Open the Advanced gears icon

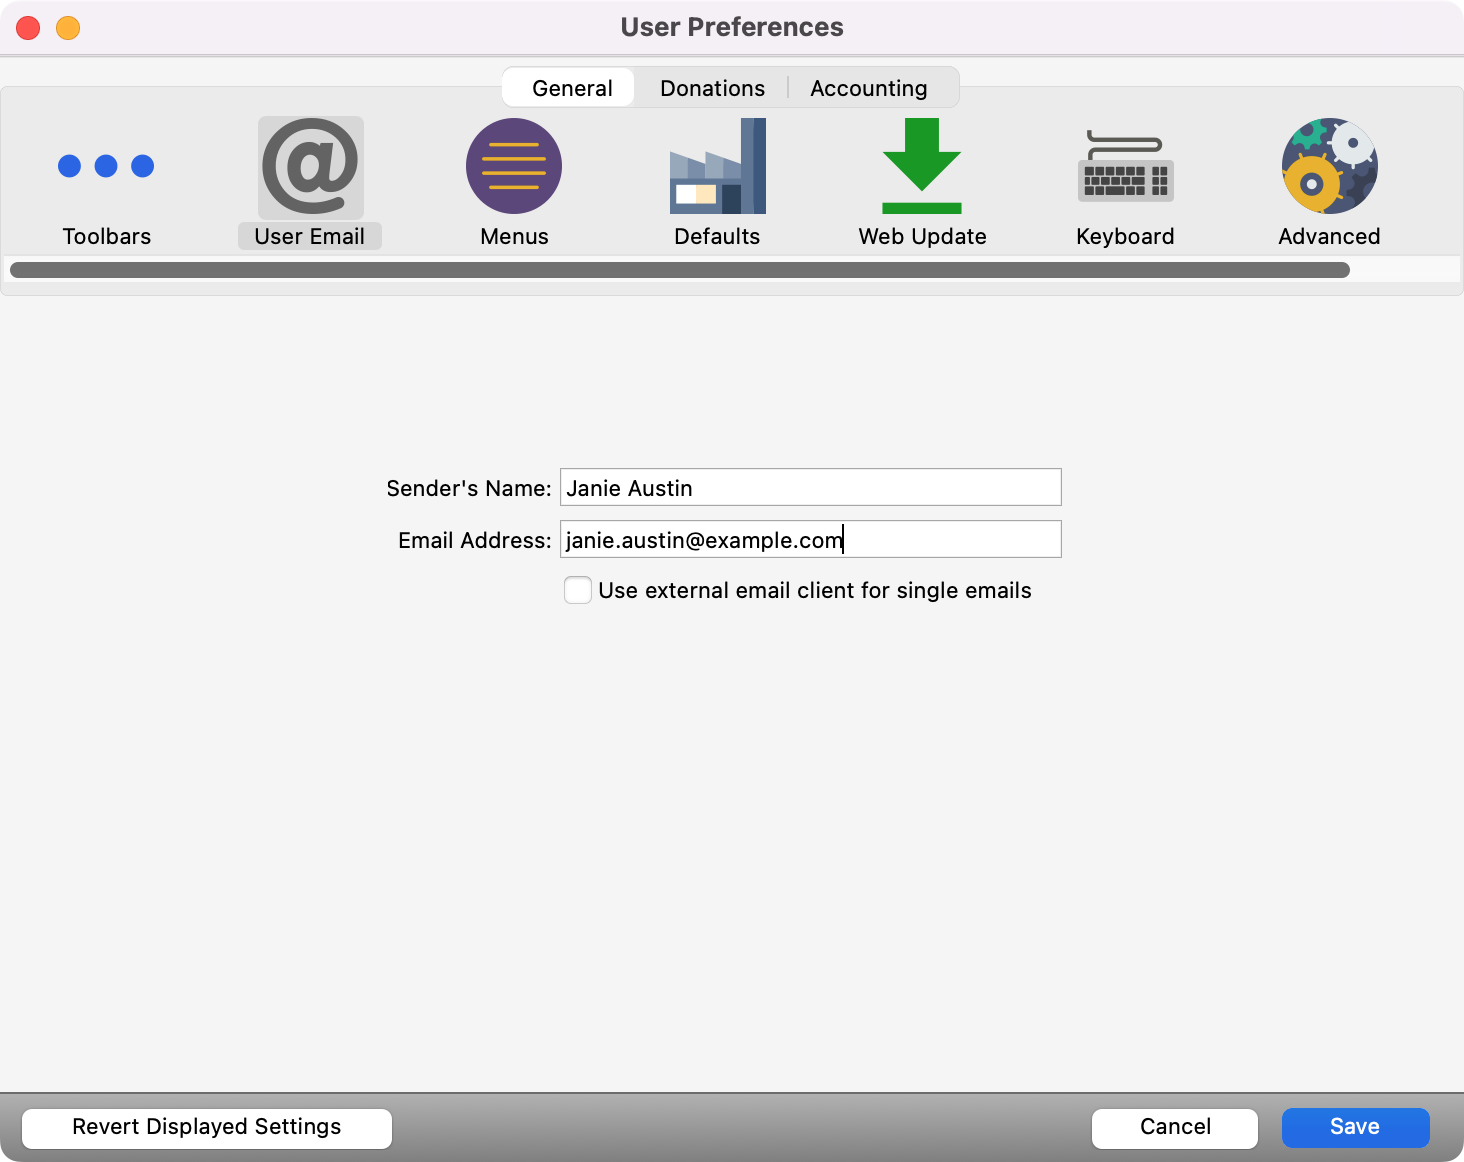click(x=1329, y=167)
